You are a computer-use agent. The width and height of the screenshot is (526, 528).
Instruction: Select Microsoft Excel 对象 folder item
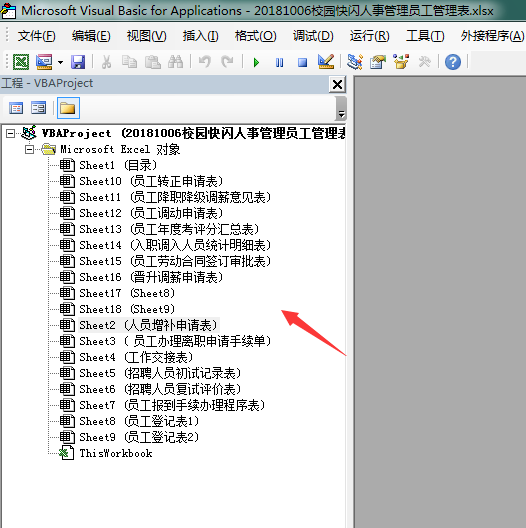click(120, 149)
